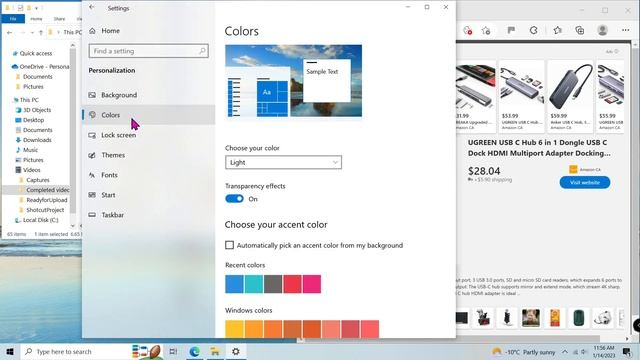Click the Colors preview image

293,81
